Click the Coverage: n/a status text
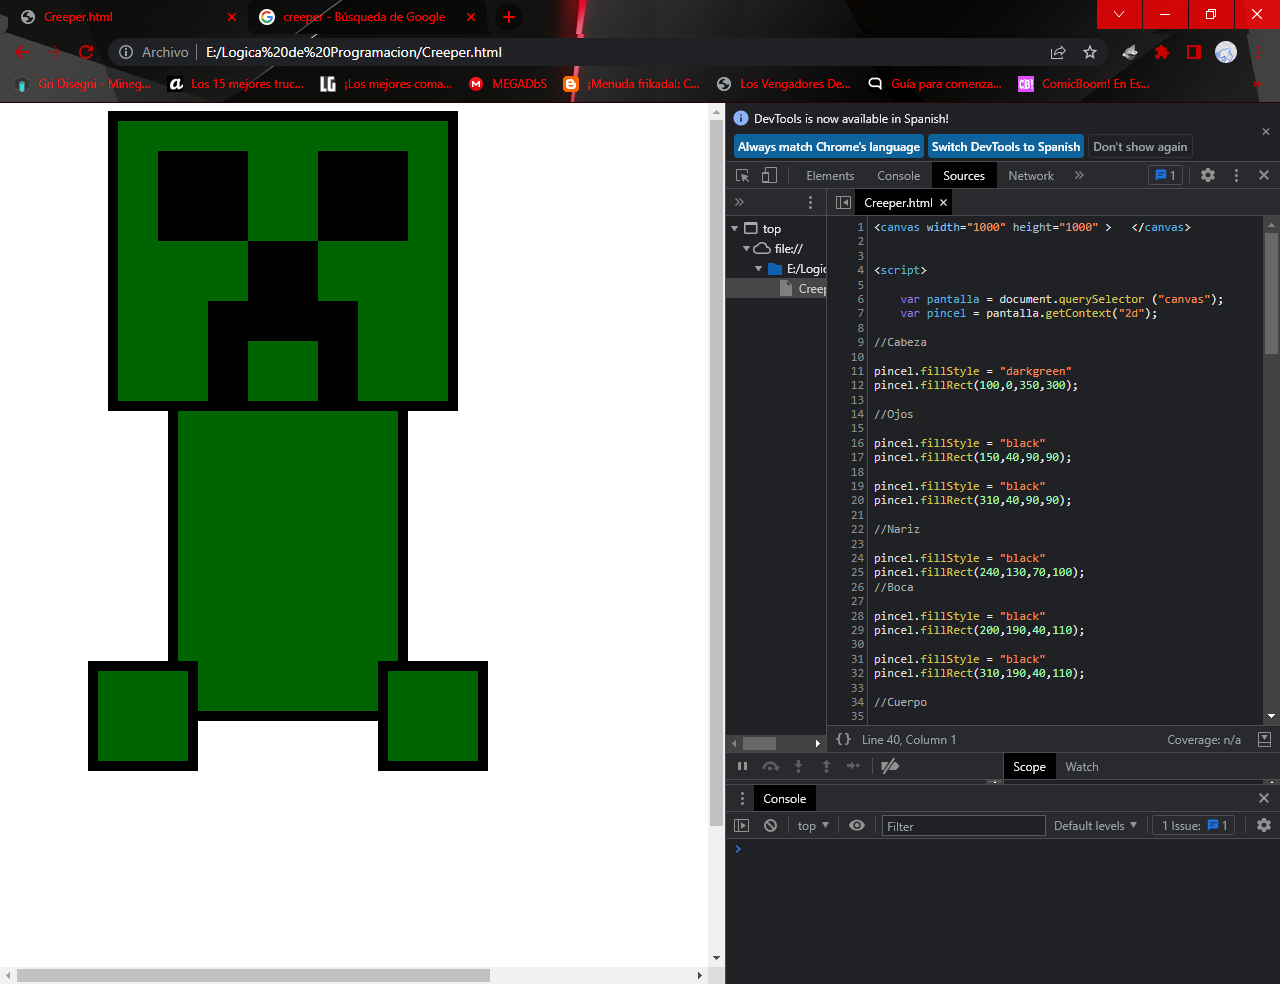Viewport: 1280px width, 984px height. pyautogui.click(x=1204, y=740)
